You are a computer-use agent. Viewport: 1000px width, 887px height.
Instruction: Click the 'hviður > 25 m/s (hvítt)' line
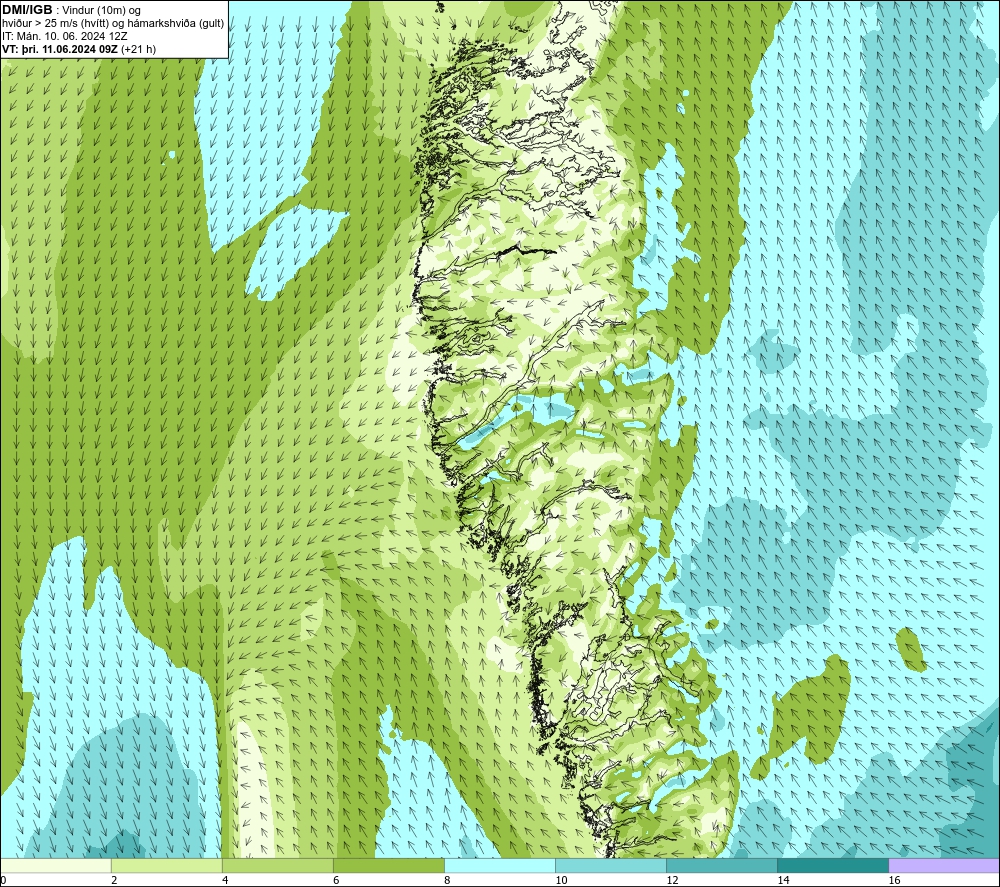[113, 24]
